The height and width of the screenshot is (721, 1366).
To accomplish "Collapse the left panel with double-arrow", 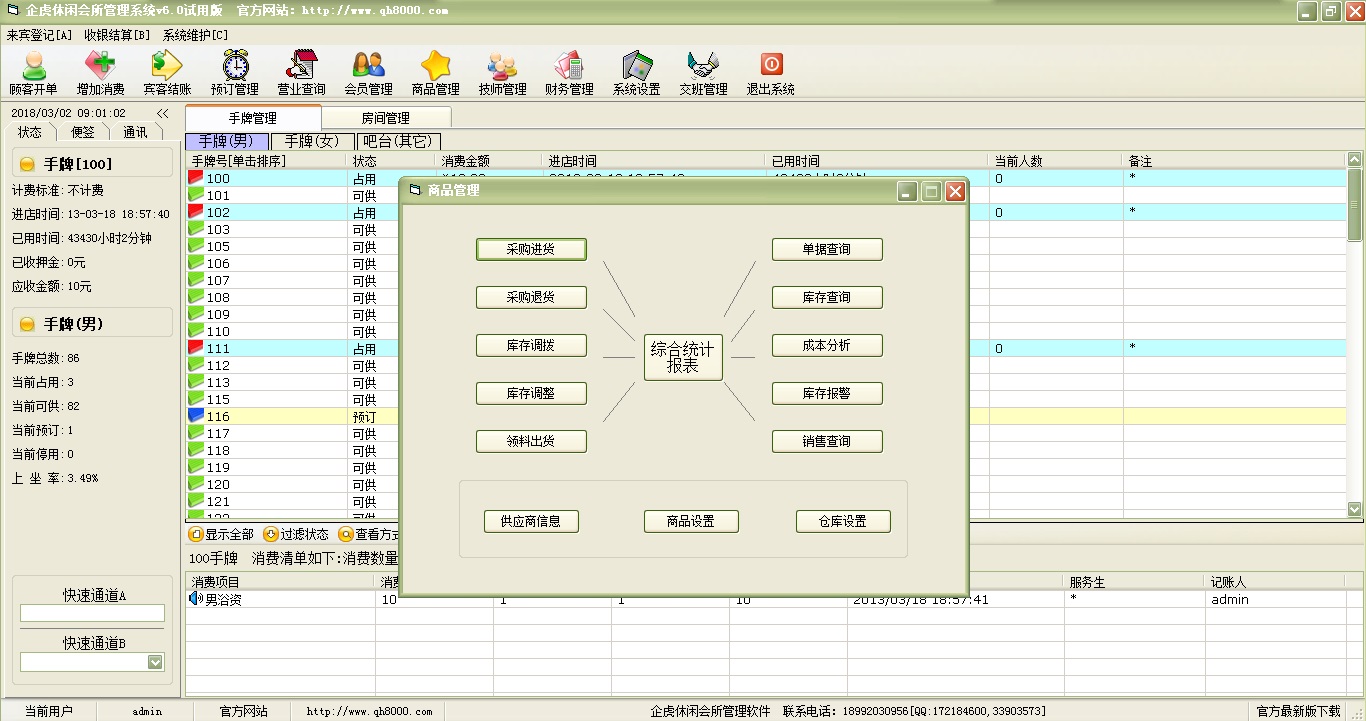I will point(163,114).
